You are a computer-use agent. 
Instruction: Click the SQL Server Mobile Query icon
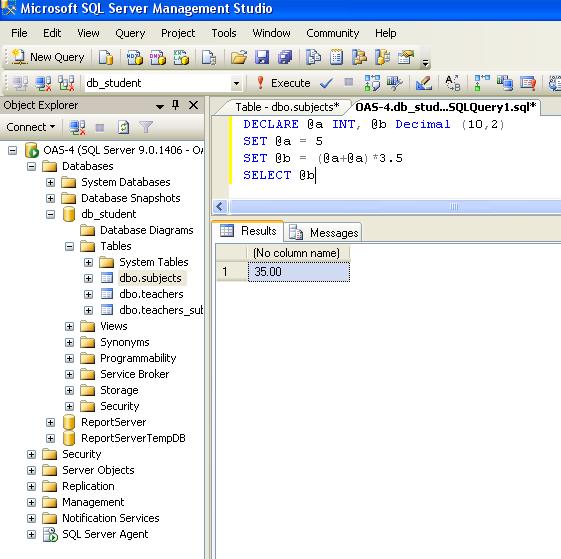(x=209, y=57)
